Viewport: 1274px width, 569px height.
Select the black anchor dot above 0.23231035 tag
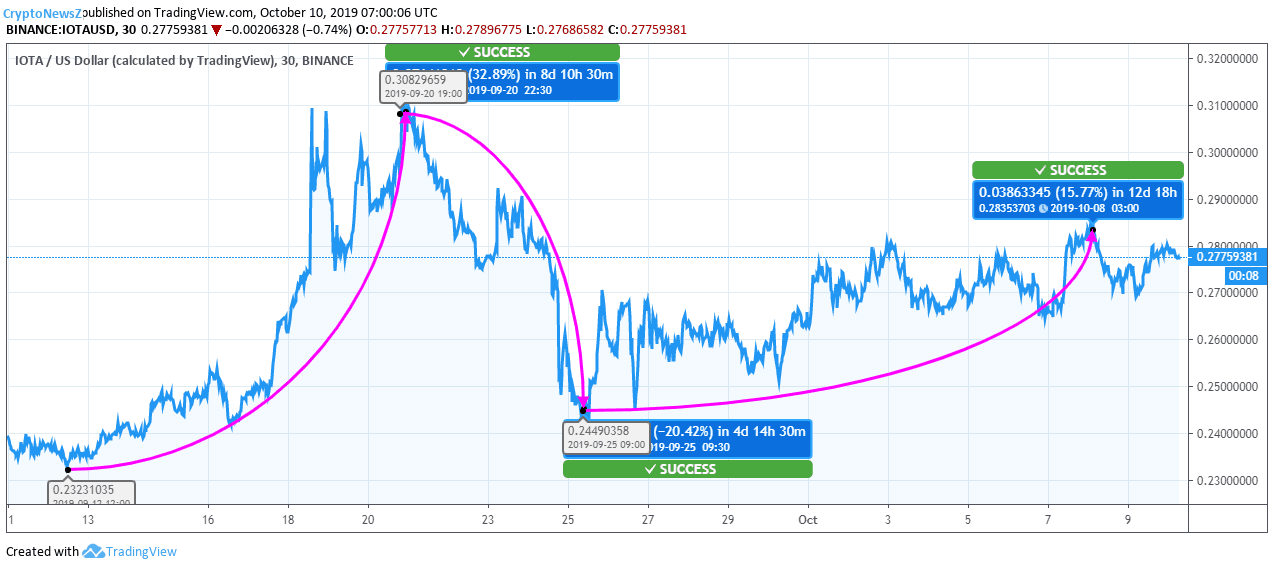68,469
